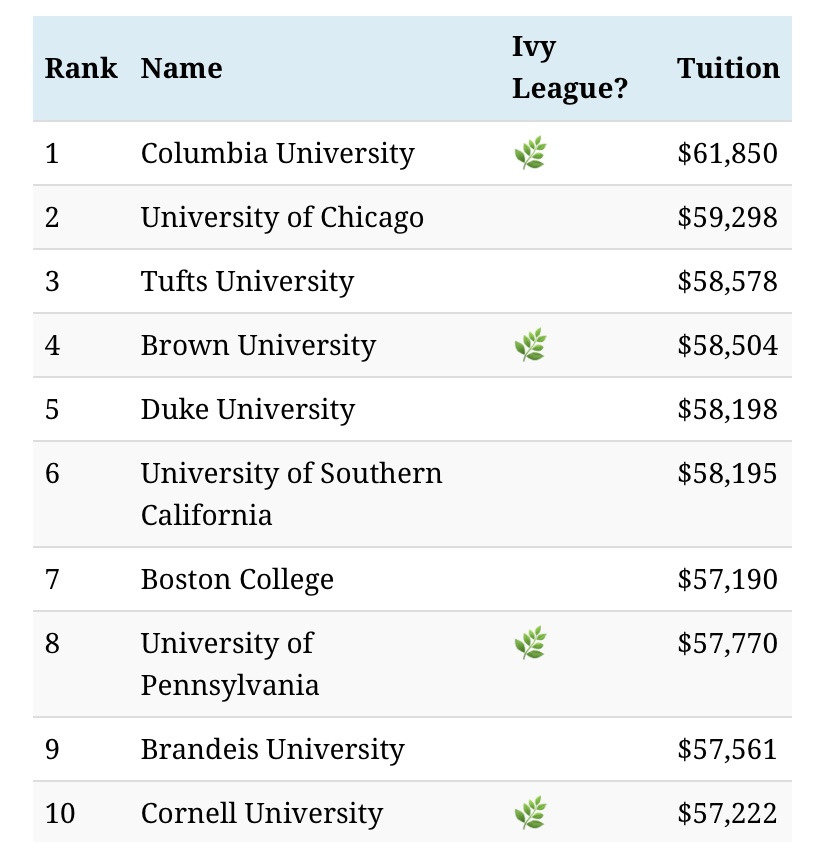This screenshot has width=826, height=842.
Task: Click Cornell University name text
Action: click(262, 812)
